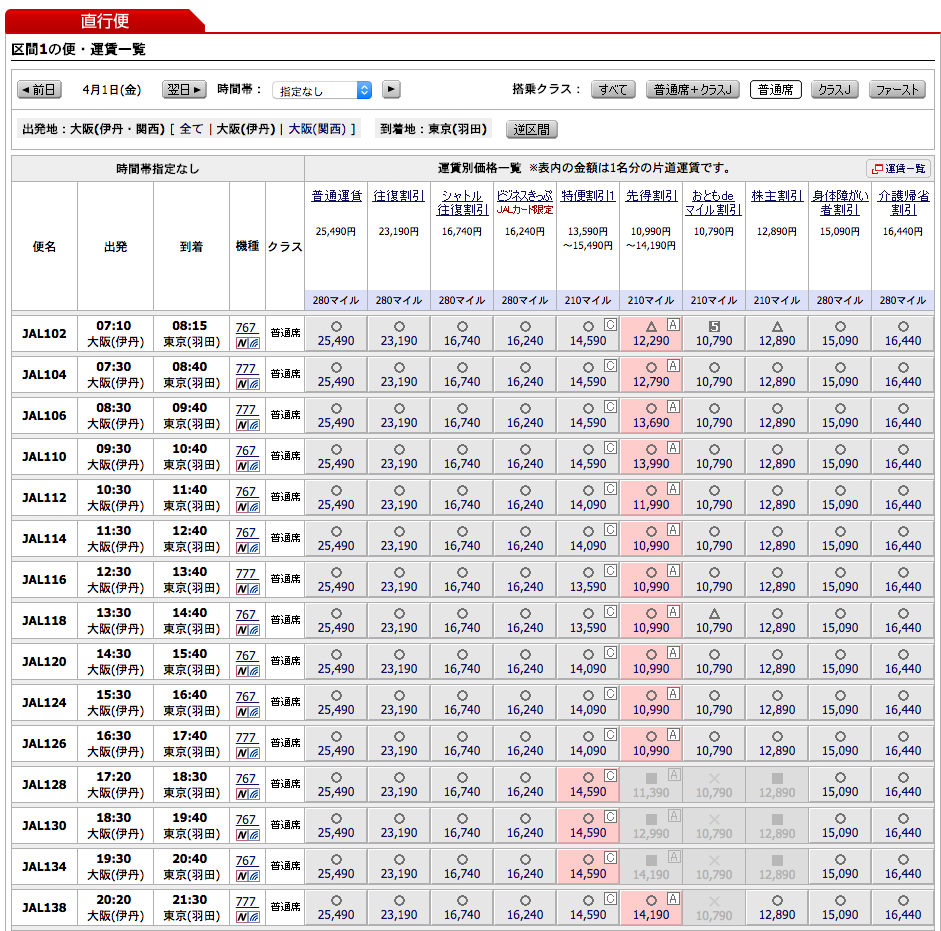Select クラスJ class filter

click(x=834, y=90)
